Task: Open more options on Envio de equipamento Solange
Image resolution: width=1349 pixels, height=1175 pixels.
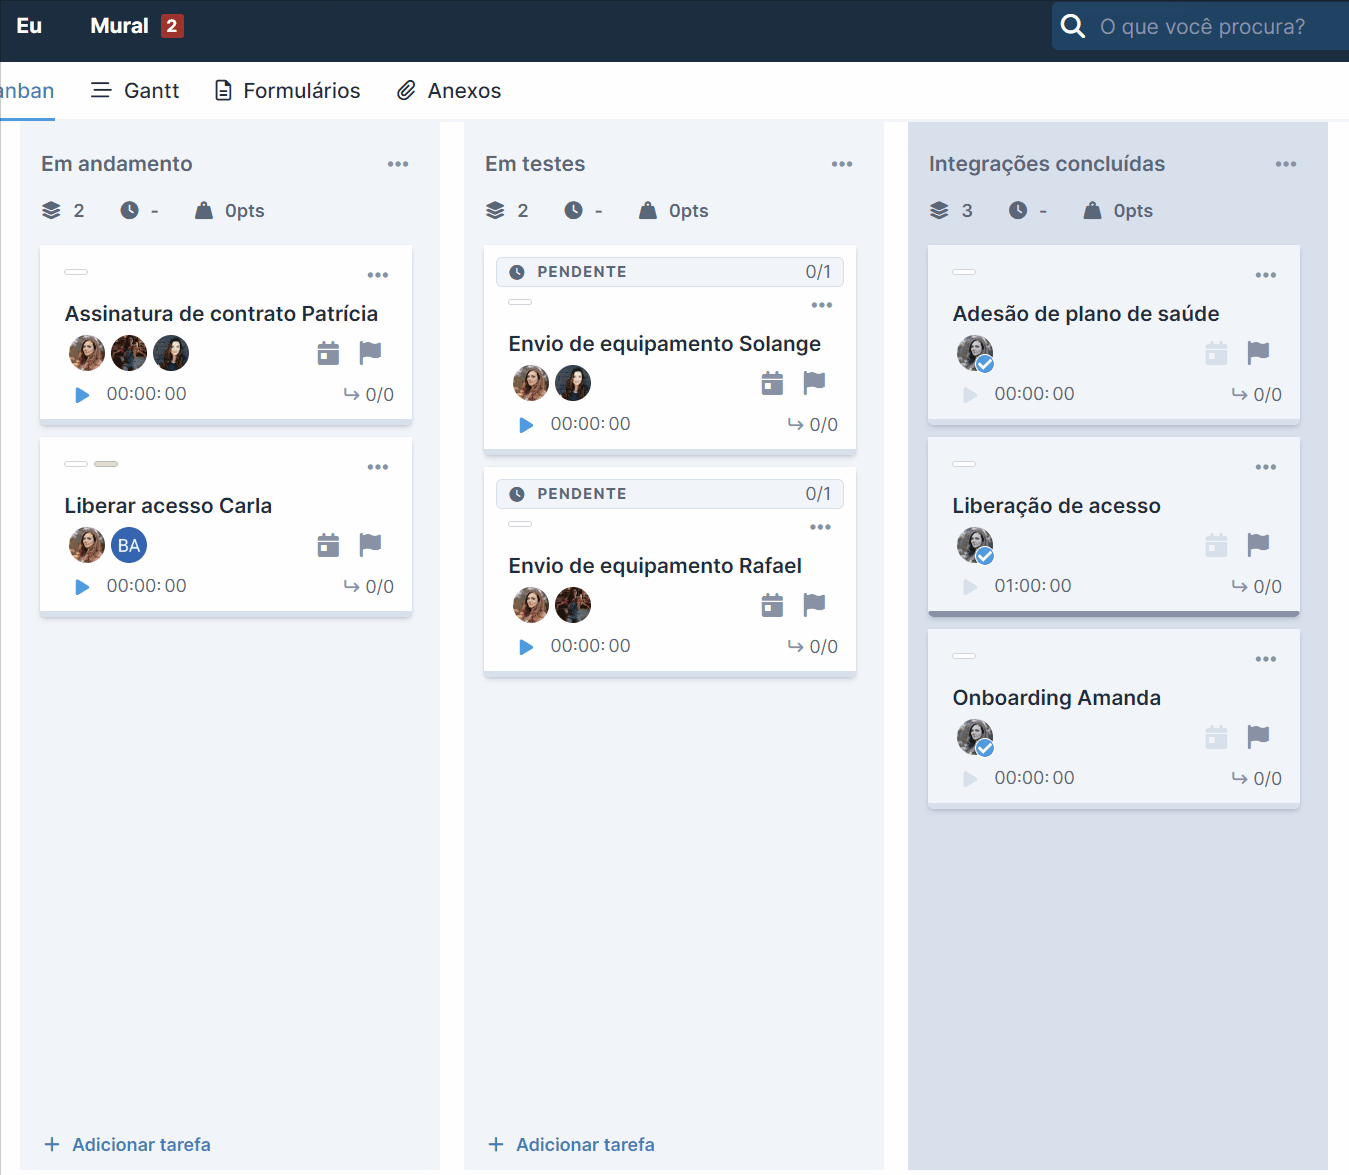Action: click(x=822, y=305)
